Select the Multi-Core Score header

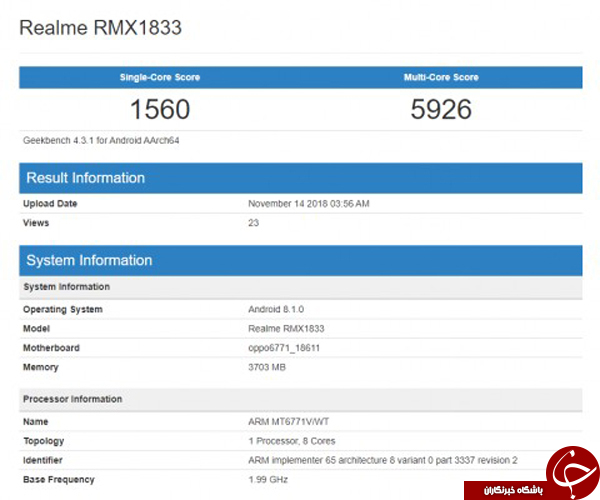441,77
